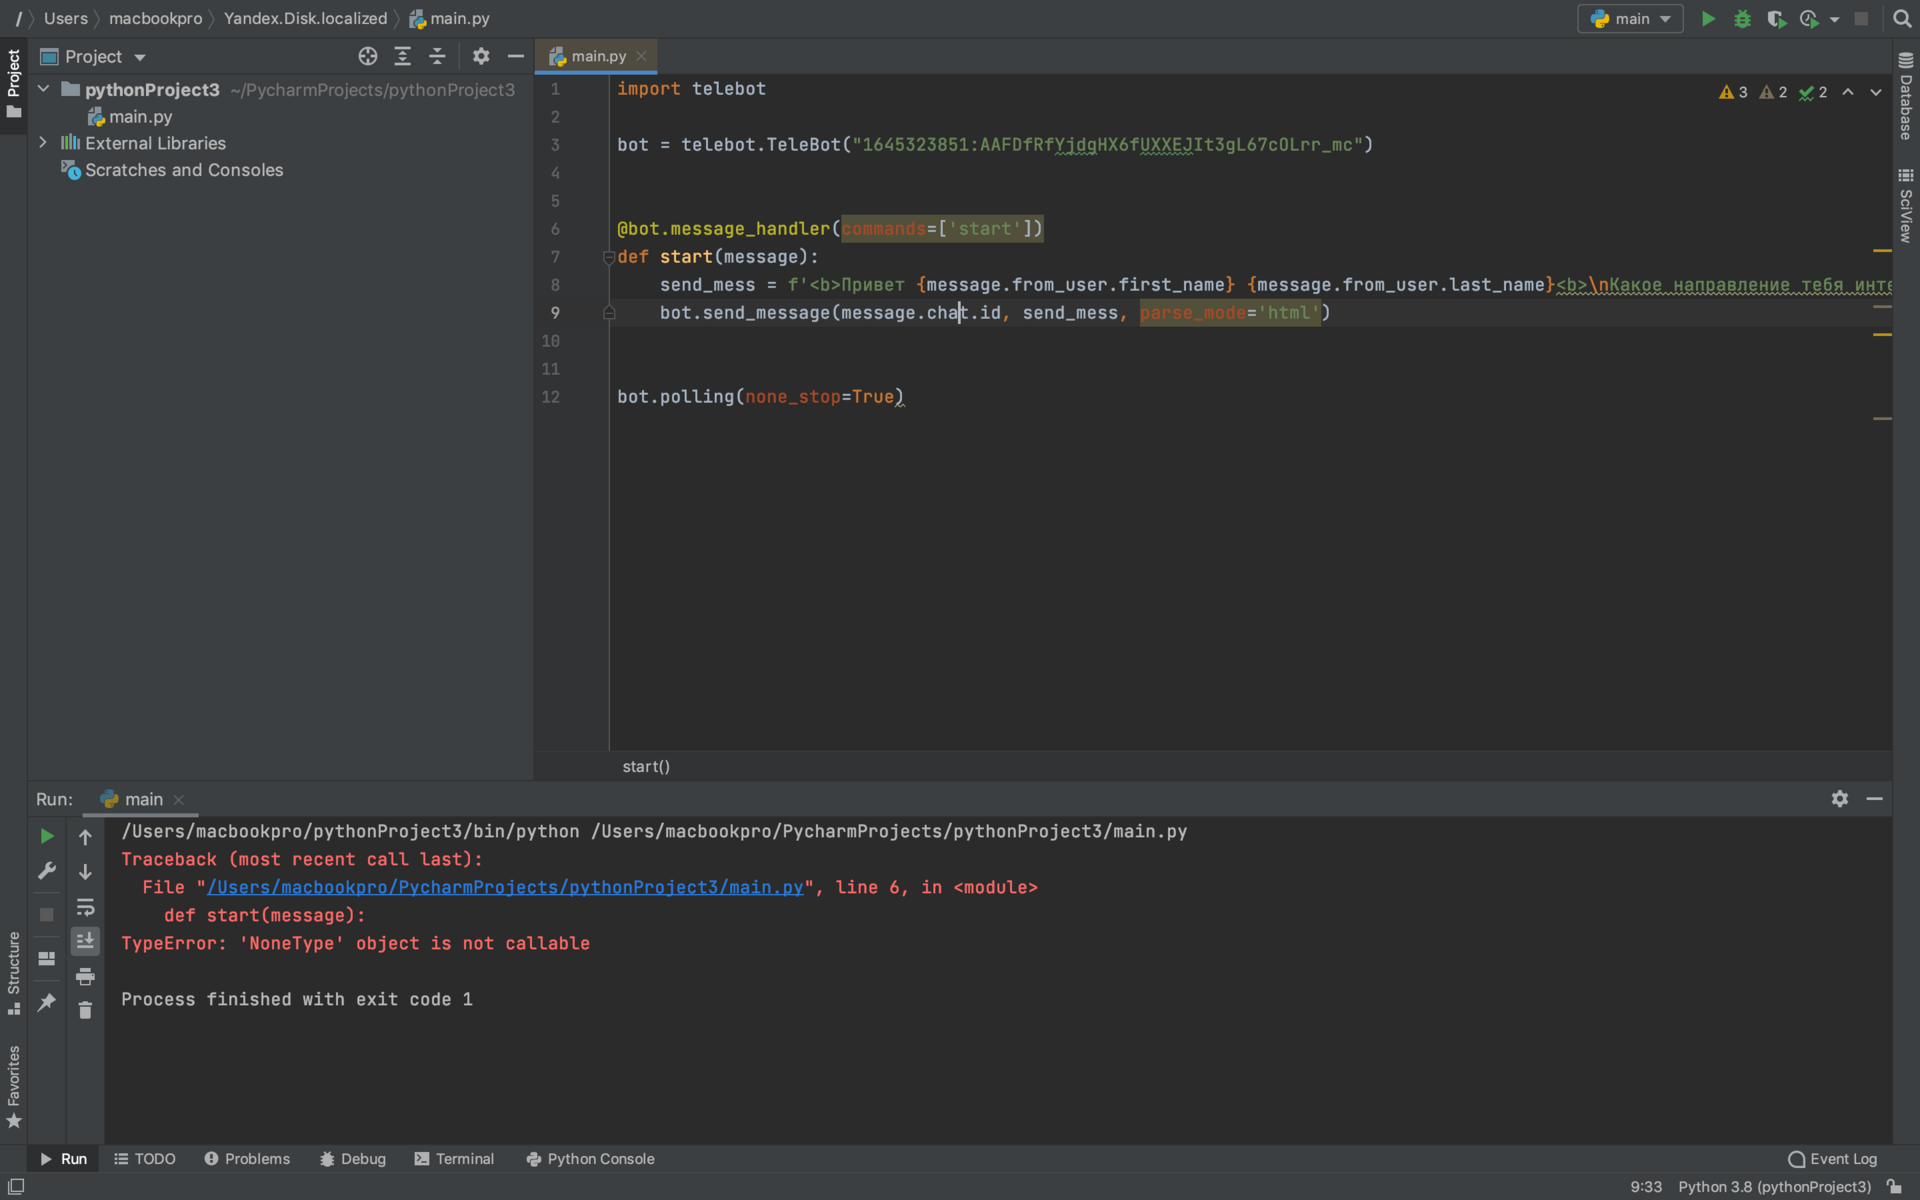Viewport: 1920px width, 1200px height.
Task: Open Search Everywhere magnifier icon
Action: pos(1902,19)
